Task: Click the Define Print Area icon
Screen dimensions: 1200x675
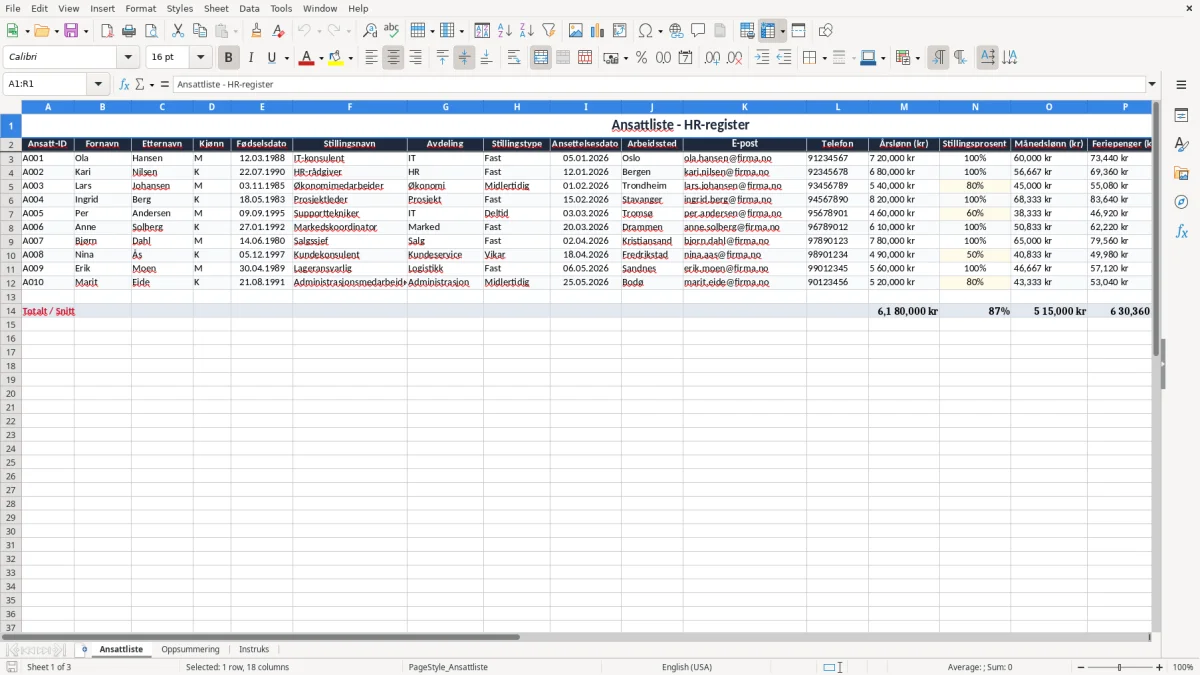Action: pos(746,31)
